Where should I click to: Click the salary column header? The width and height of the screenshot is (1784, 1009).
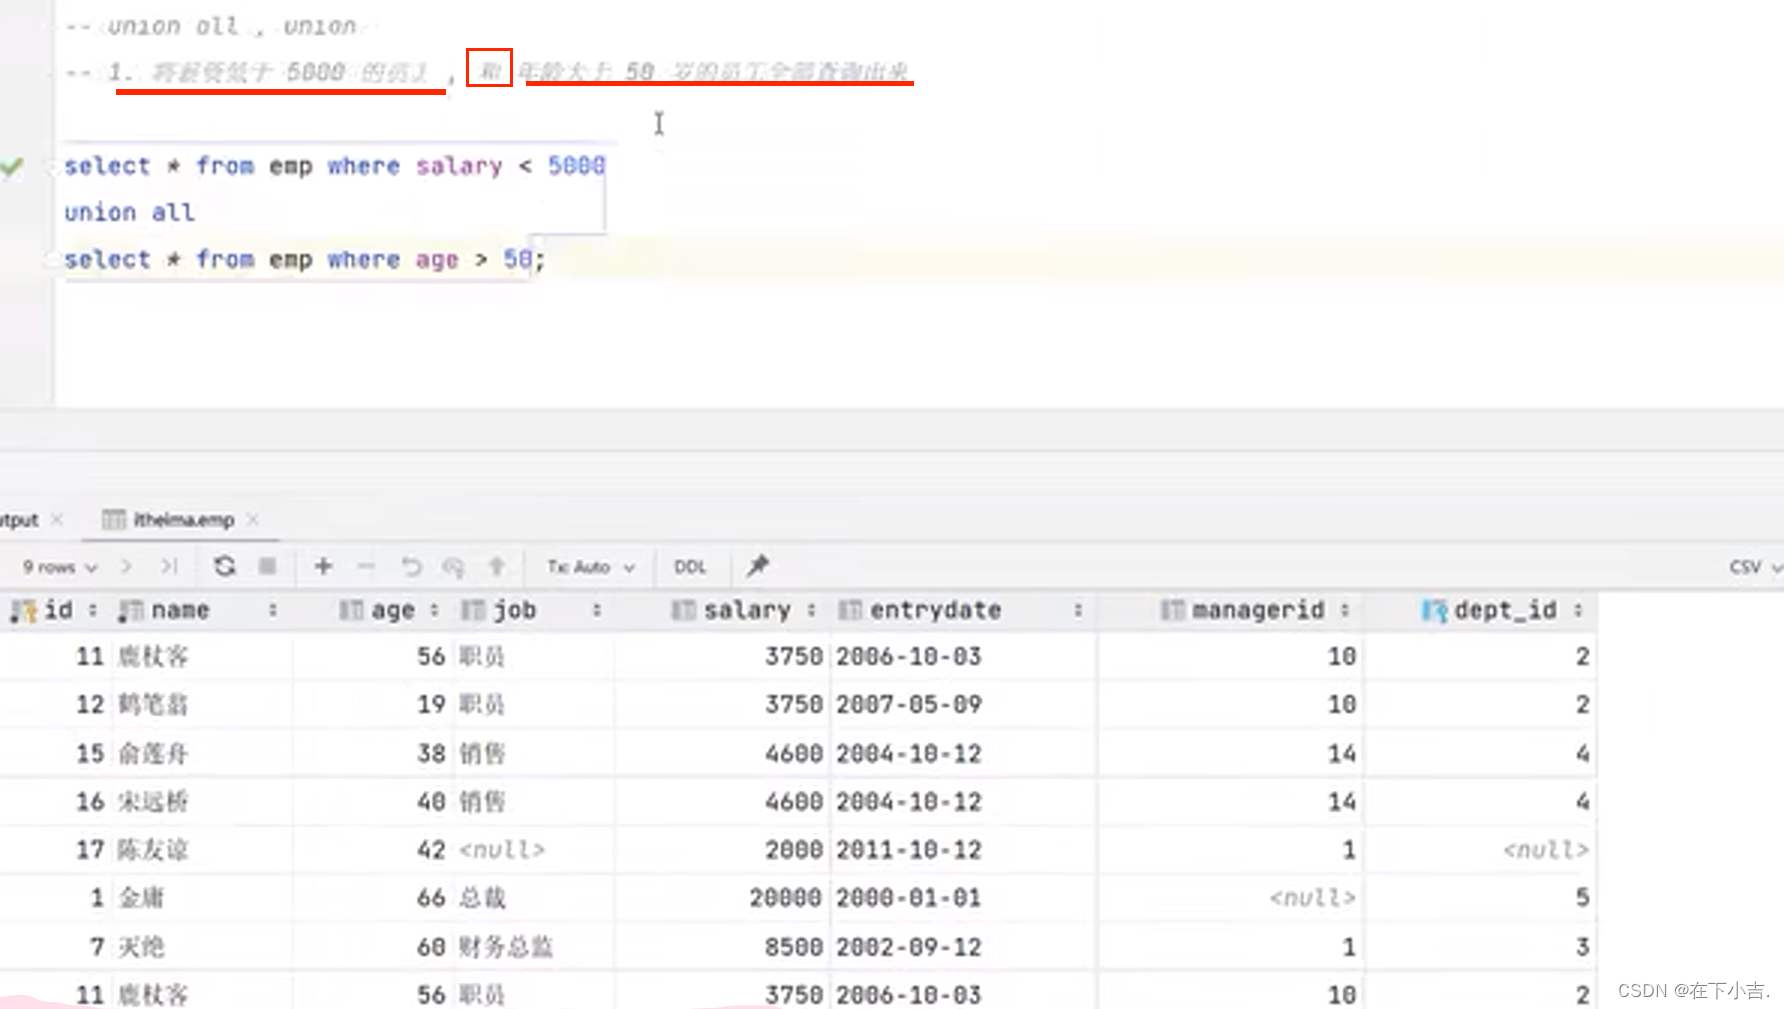[747, 610]
